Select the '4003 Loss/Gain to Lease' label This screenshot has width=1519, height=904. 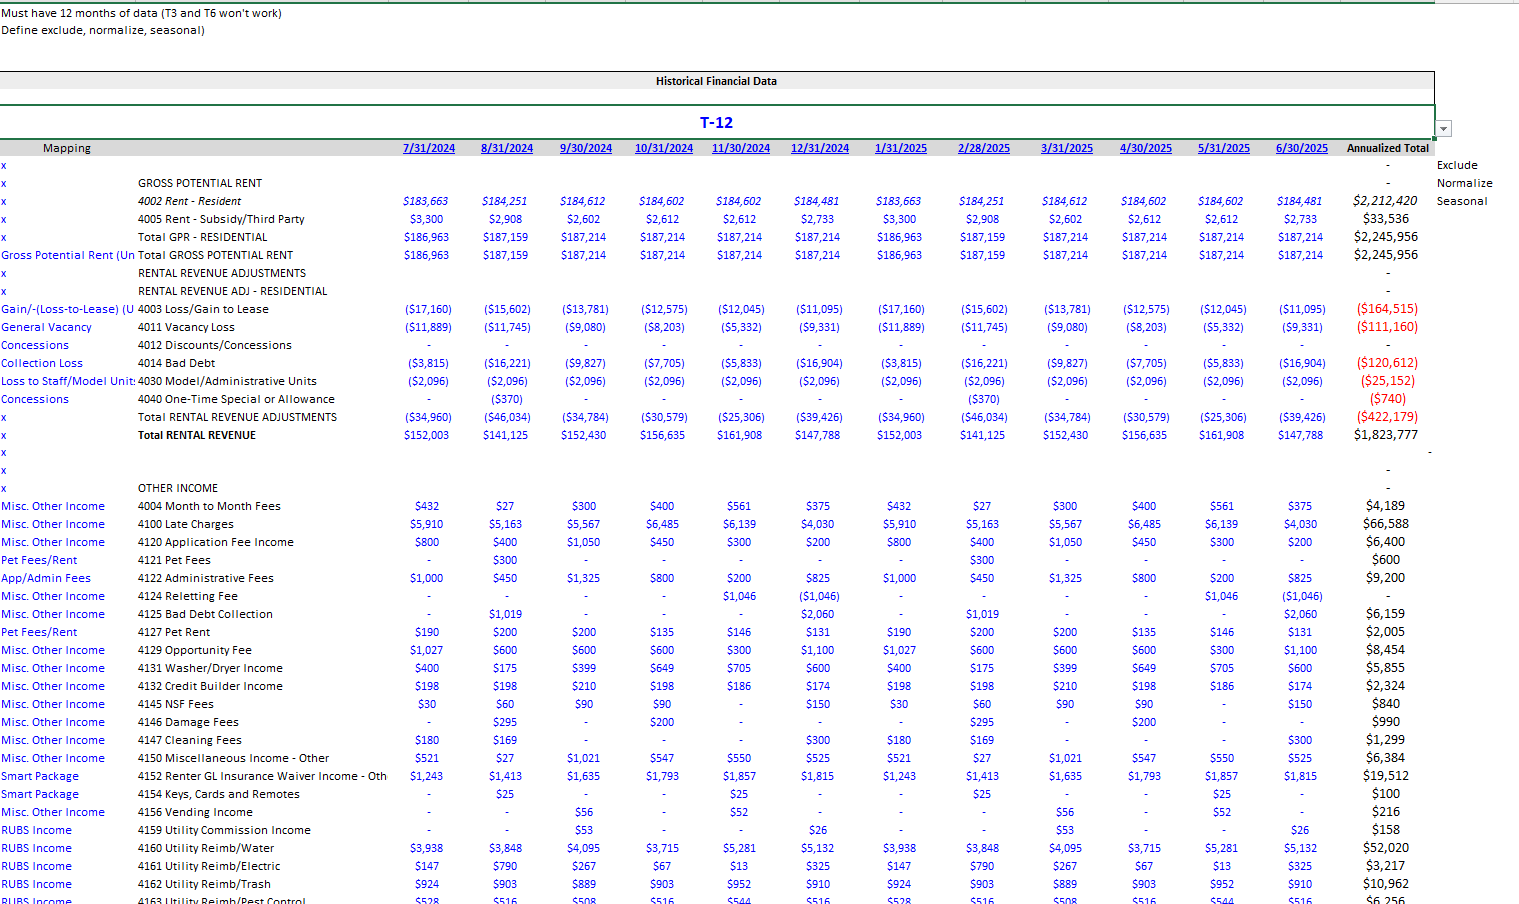(x=203, y=309)
